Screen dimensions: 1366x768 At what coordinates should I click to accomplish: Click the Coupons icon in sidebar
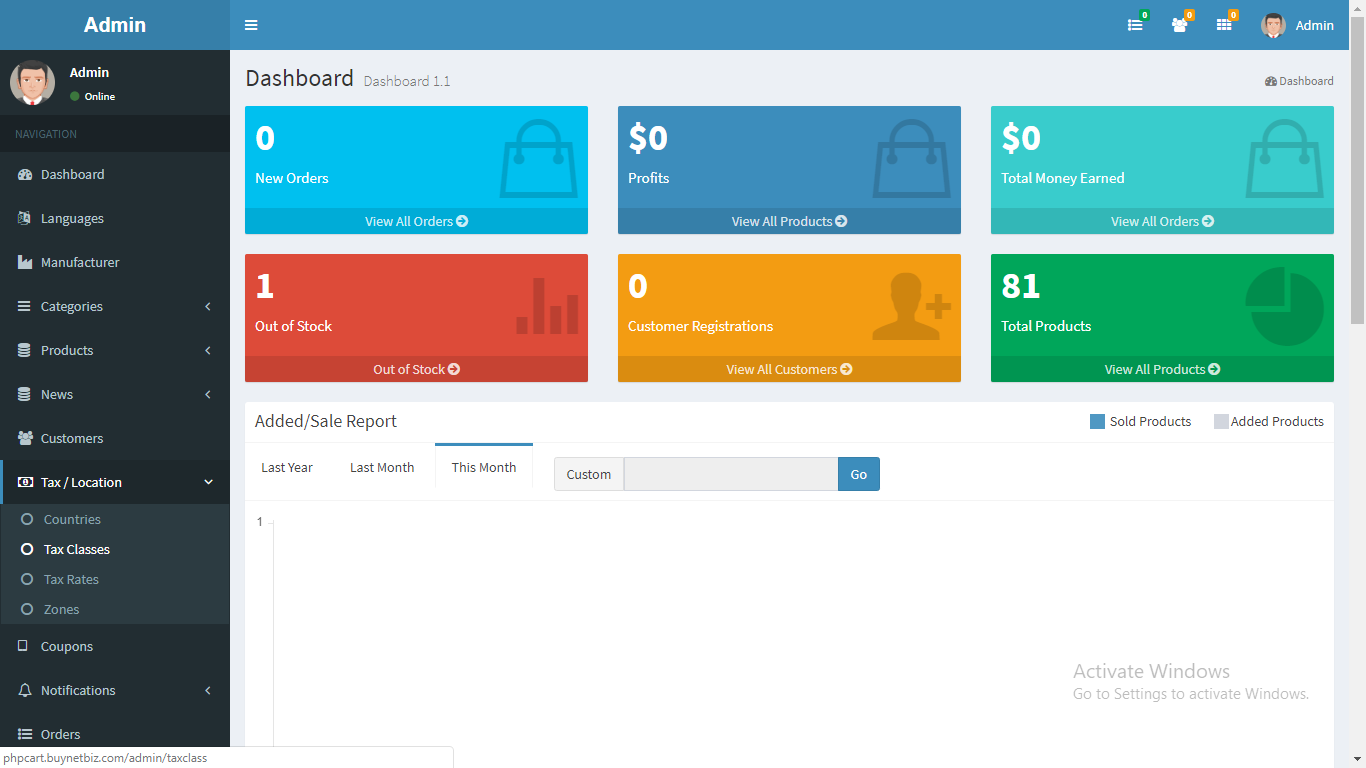(24, 646)
